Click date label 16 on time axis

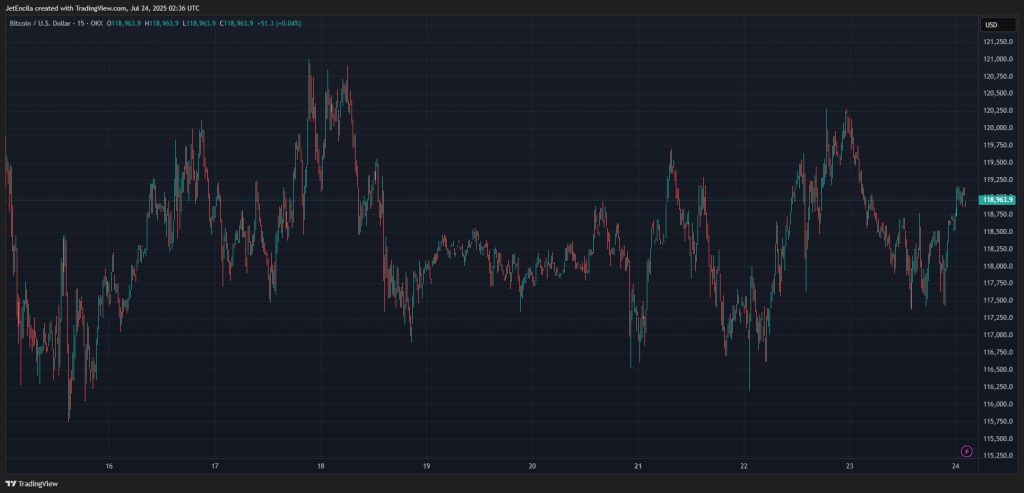(x=109, y=466)
